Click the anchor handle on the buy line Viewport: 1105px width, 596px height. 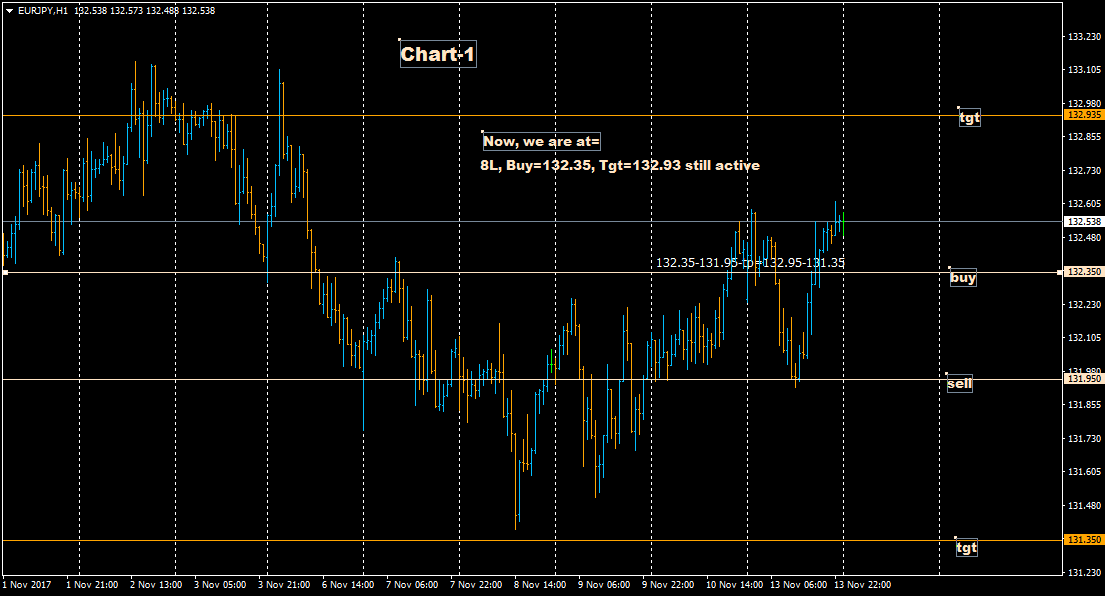pos(5,272)
